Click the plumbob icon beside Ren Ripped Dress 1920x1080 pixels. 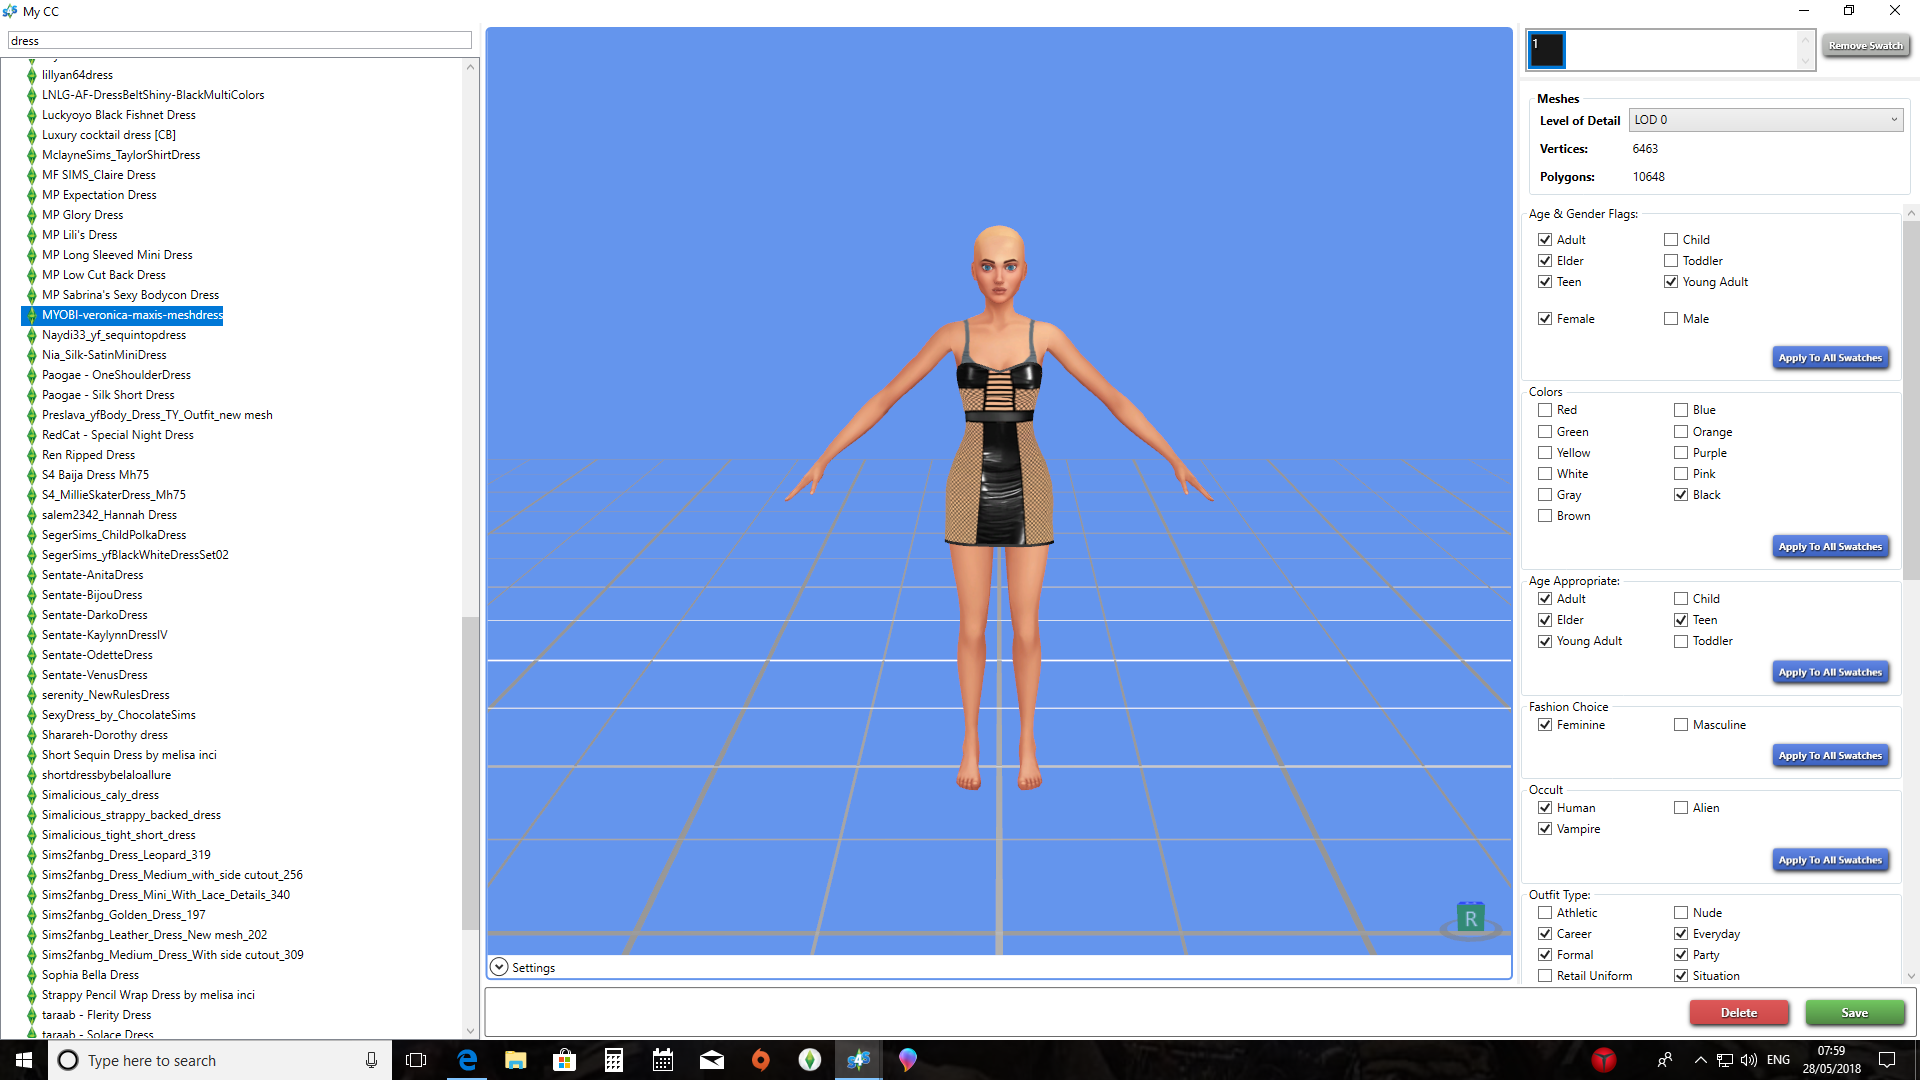31,455
